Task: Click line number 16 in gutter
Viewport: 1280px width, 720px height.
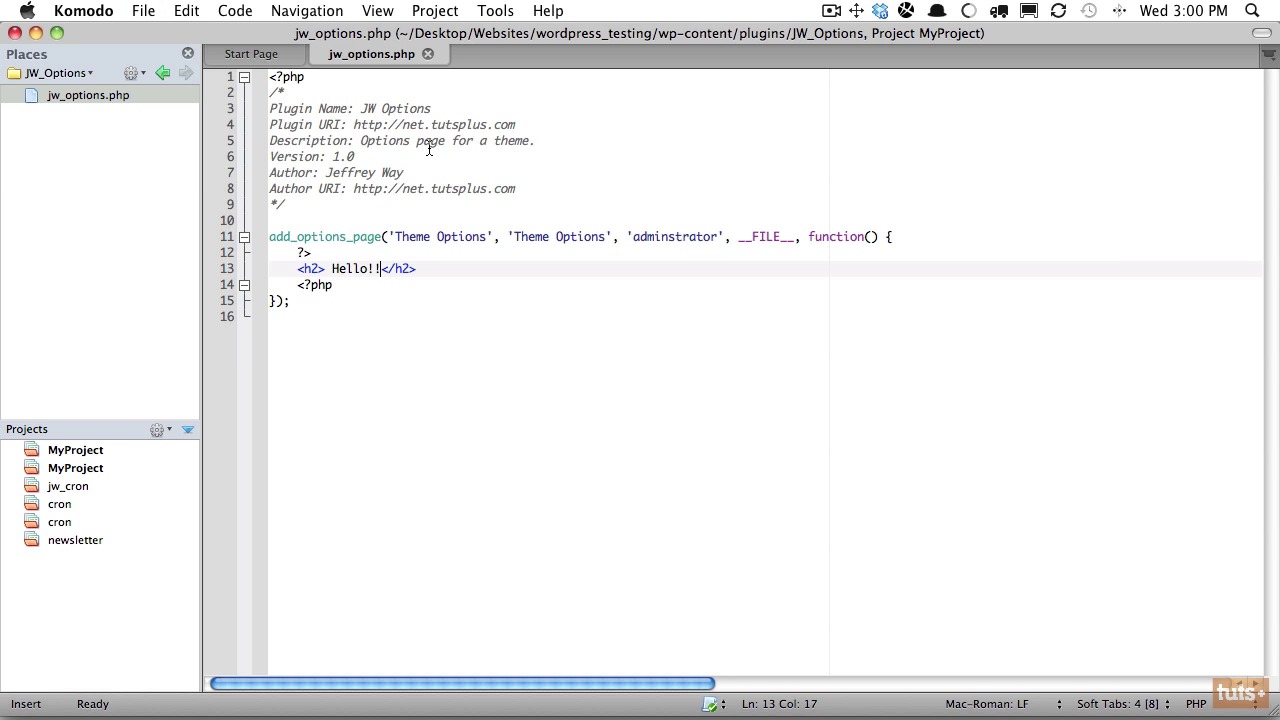Action: point(228,317)
